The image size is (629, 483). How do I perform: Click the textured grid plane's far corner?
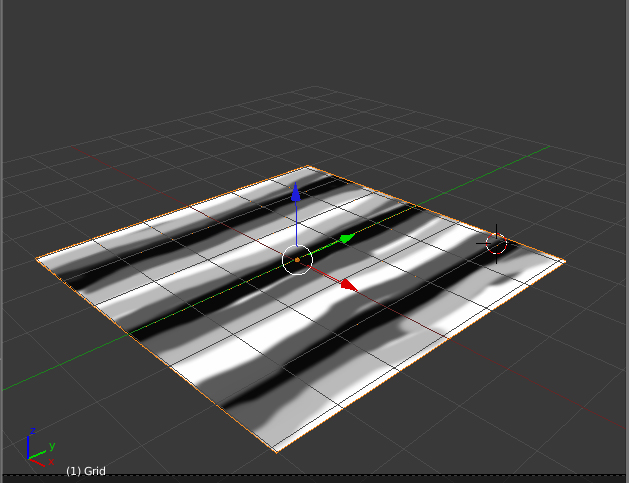[x=308, y=166]
